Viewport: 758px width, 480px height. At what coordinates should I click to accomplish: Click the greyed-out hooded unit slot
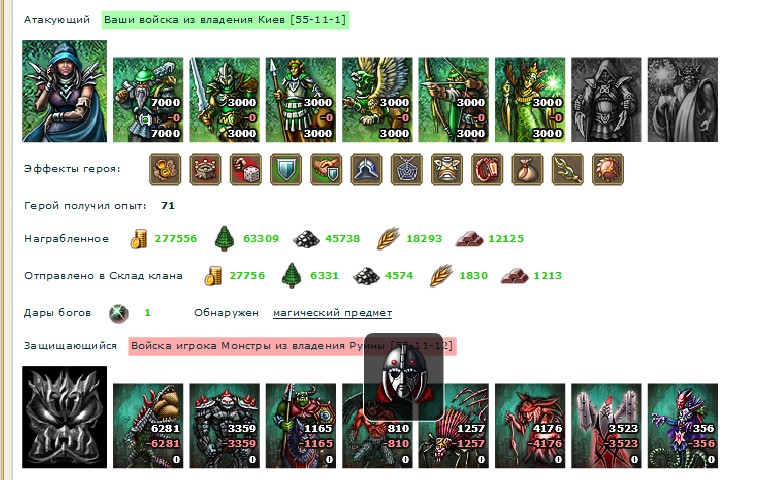pyautogui.click(x=606, y=100)
